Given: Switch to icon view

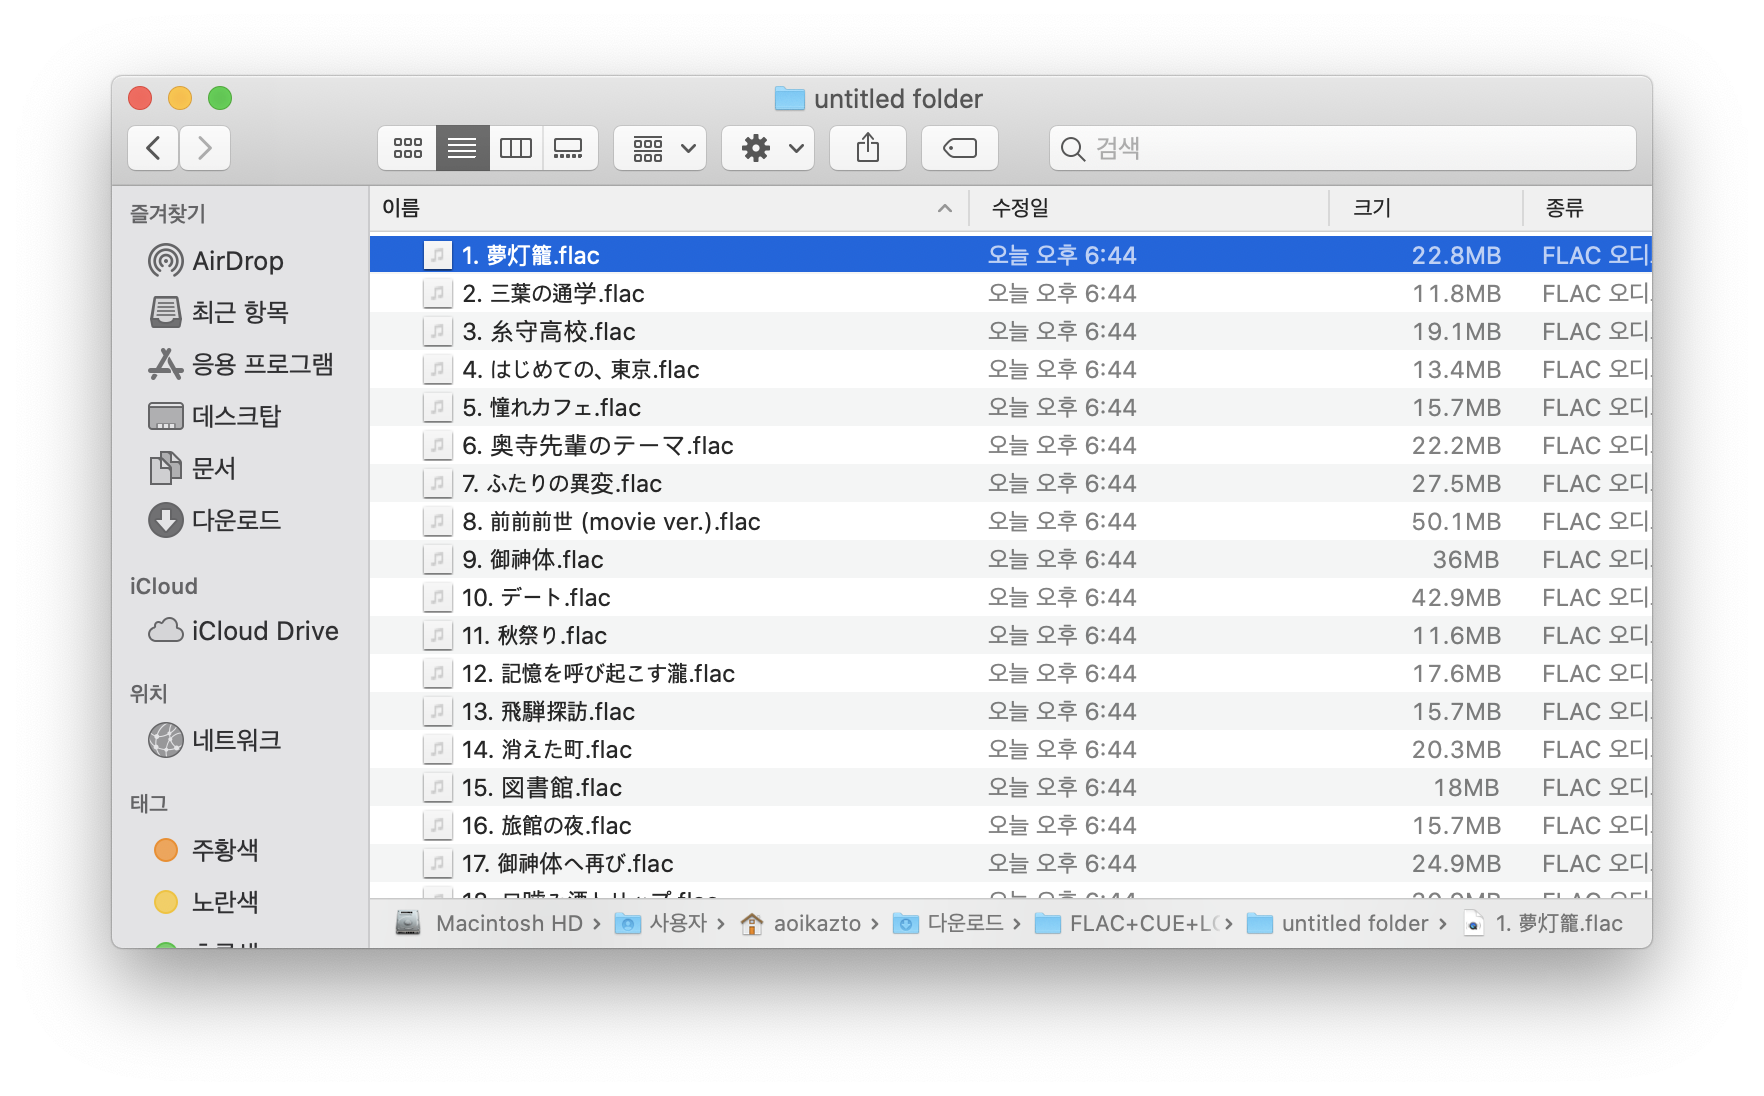Looking at the screenshot, I should tap(407, 148).
